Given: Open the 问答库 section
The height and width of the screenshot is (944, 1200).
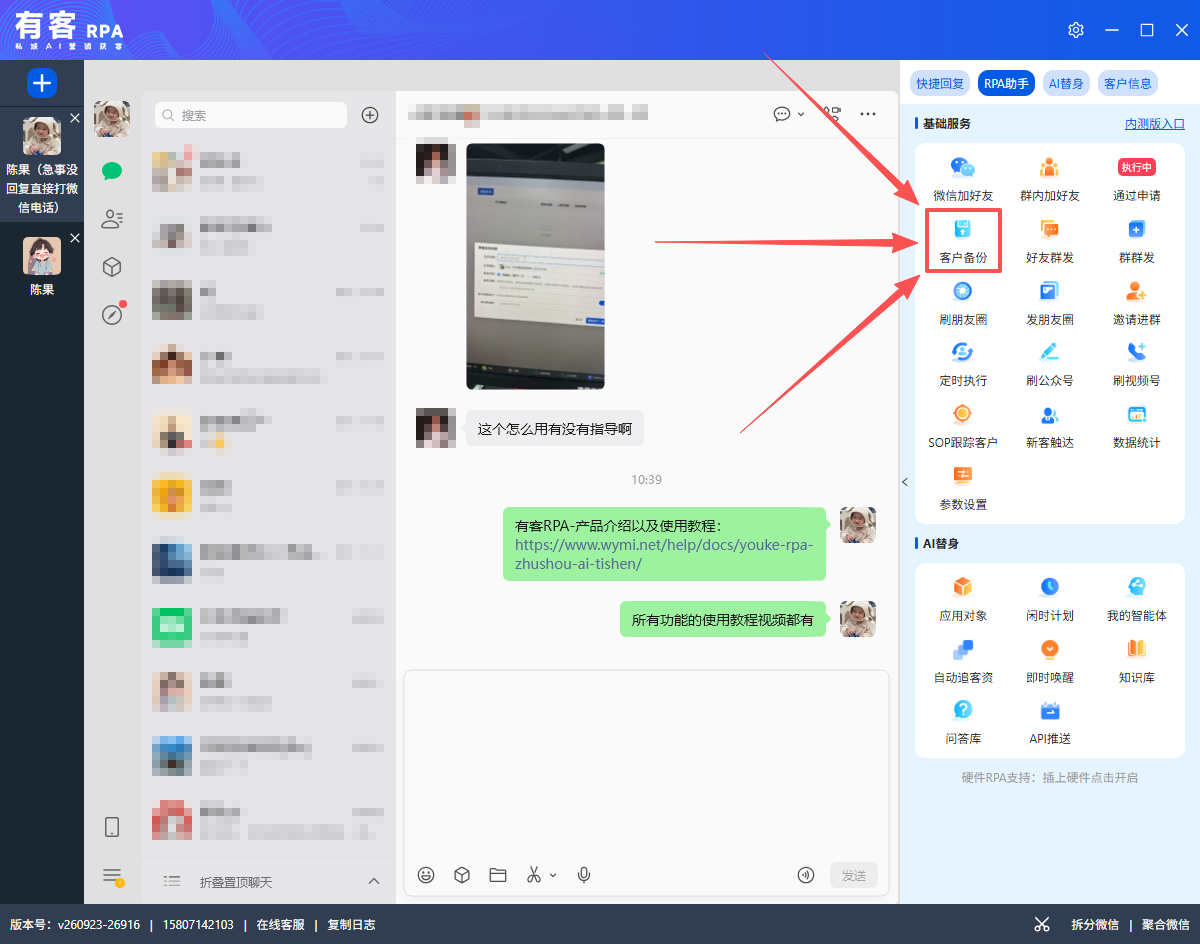Looking at the screenshot, I should click(x=963, y=723).
